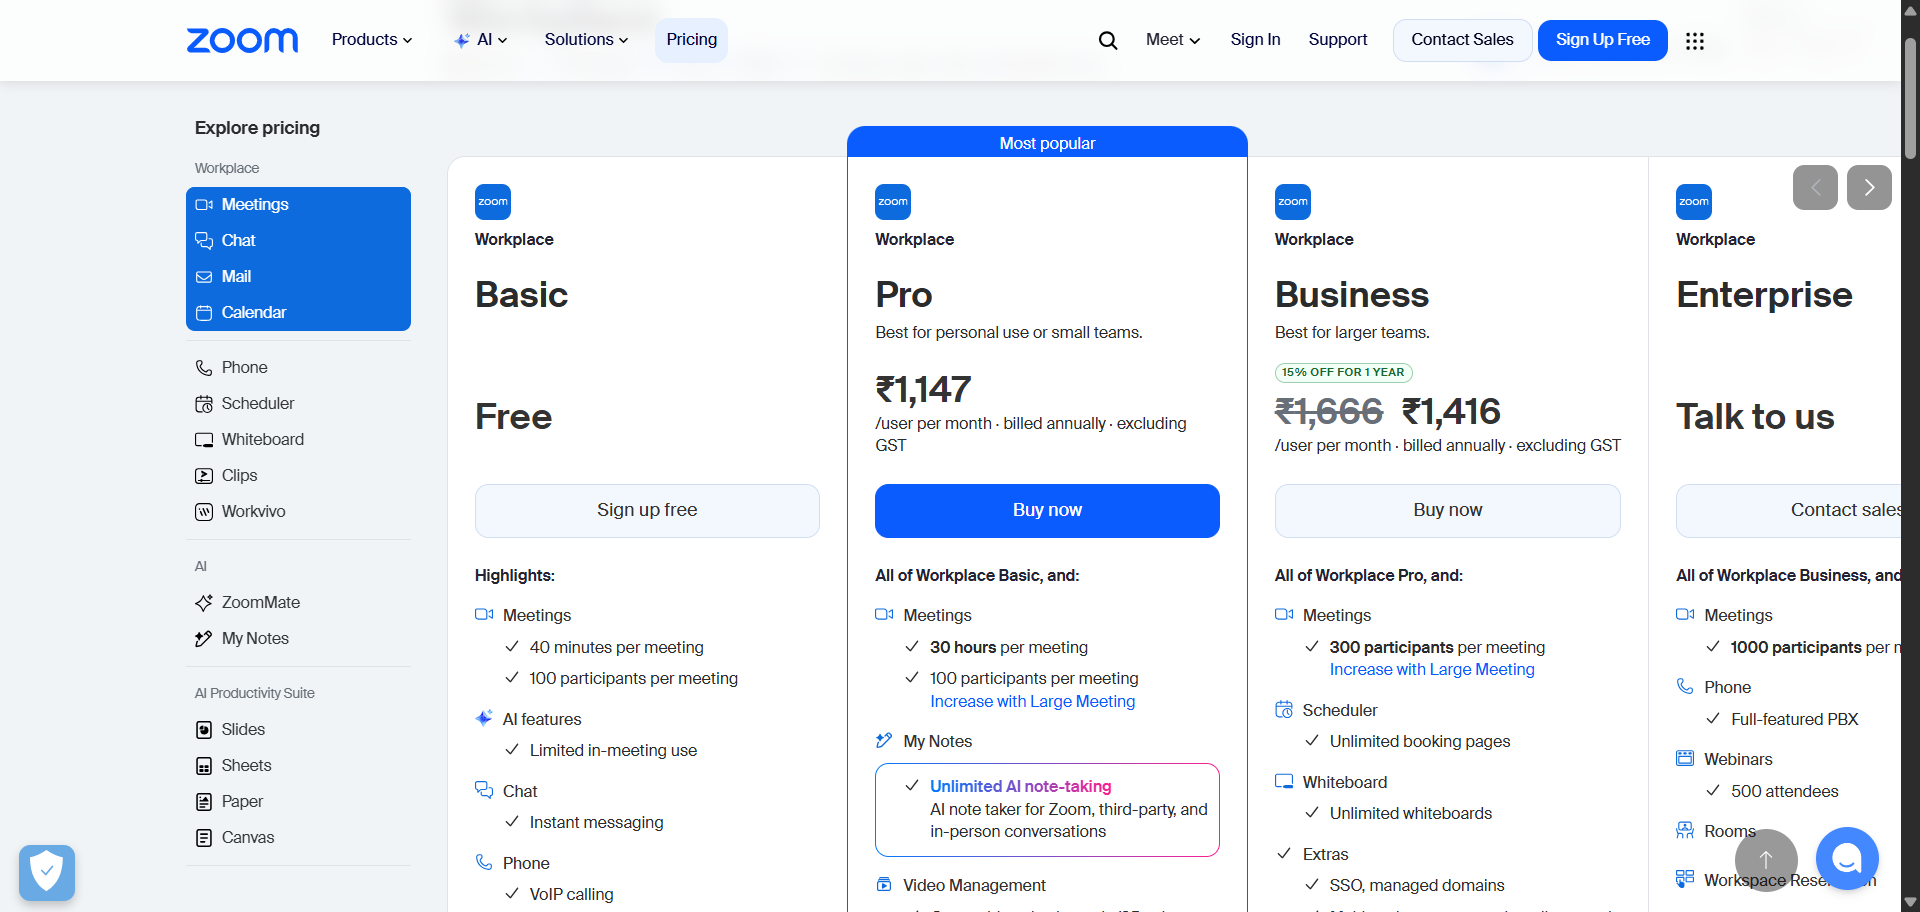Click the AI features sparkle icon in Basic
The width and height of the screenshot is (1920, 912).
pyautogui.click(x=484, y=718)
